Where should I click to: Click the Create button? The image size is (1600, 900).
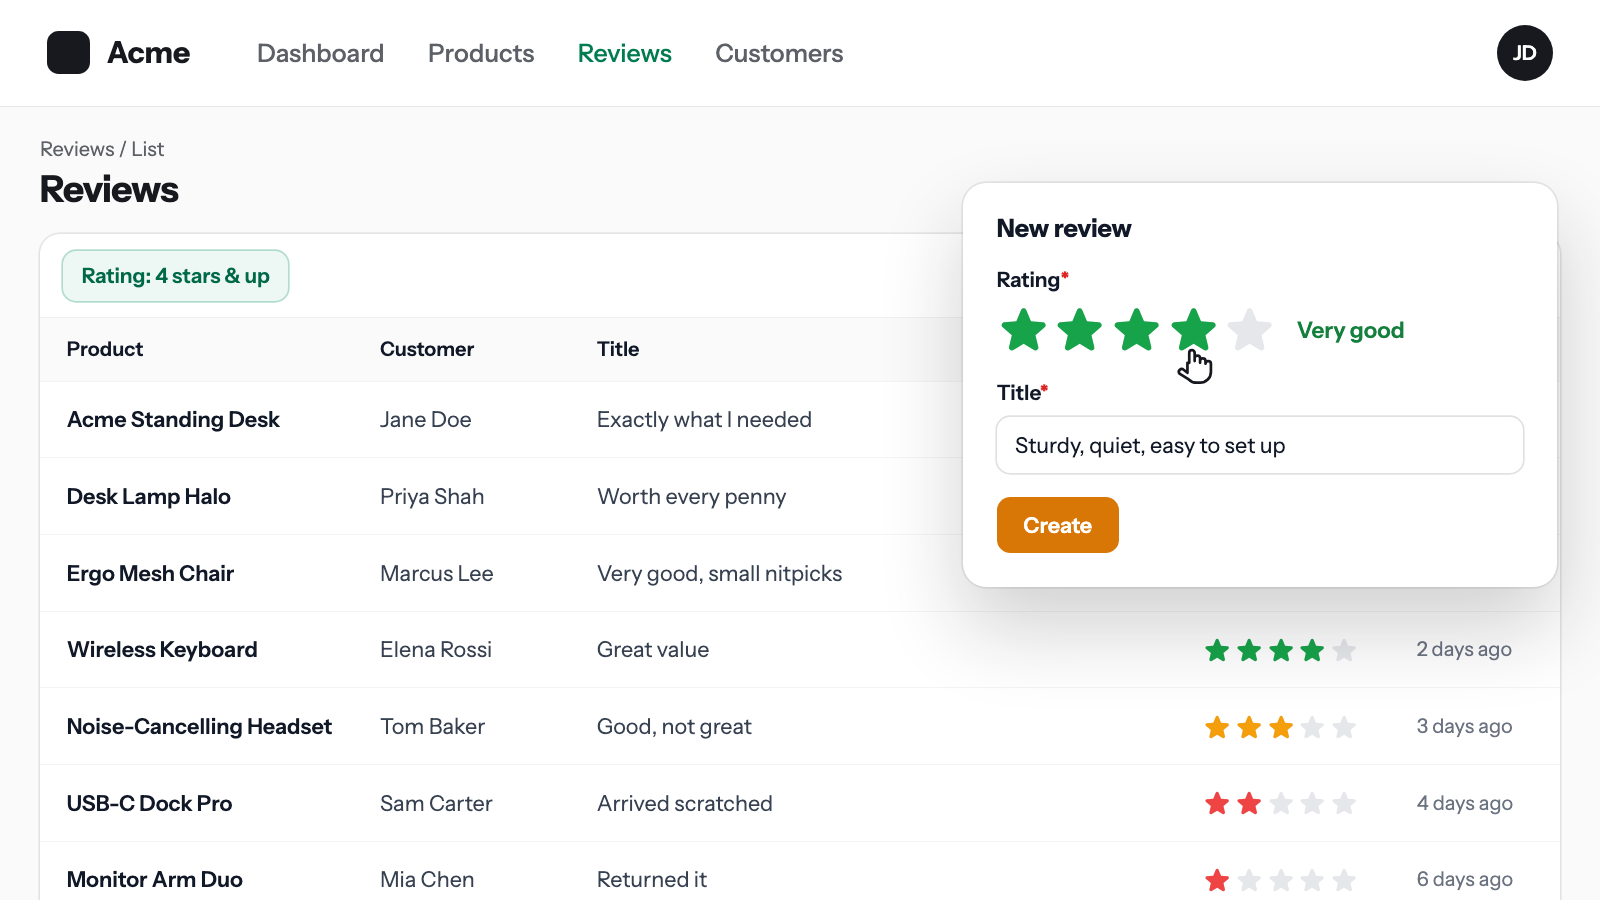(1058, 525)
